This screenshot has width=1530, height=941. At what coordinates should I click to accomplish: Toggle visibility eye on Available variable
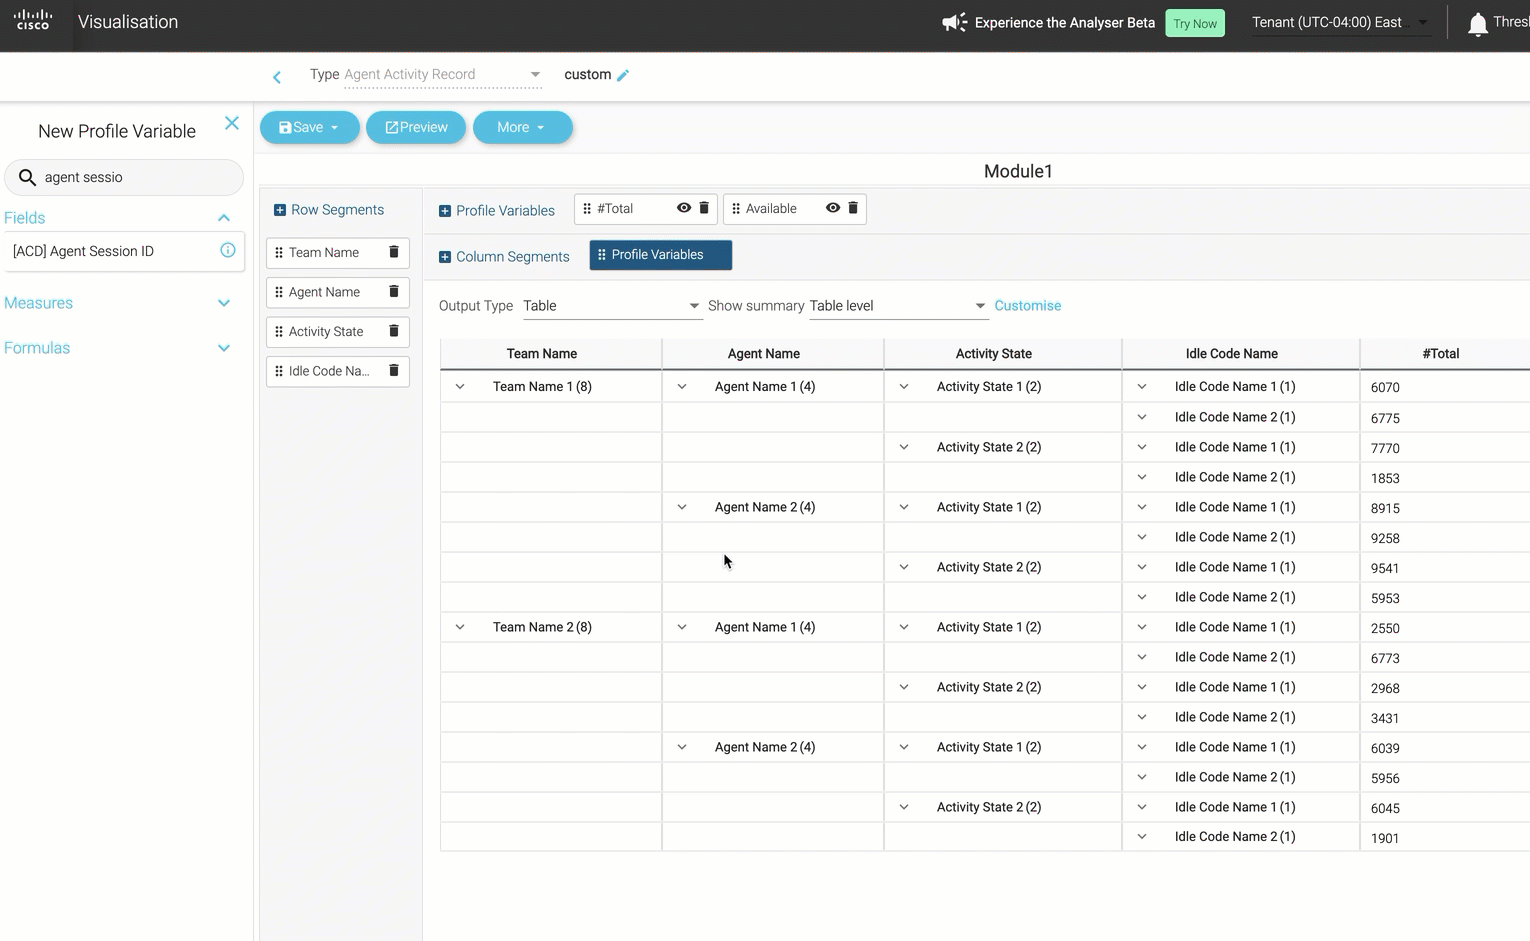(833, 208)
